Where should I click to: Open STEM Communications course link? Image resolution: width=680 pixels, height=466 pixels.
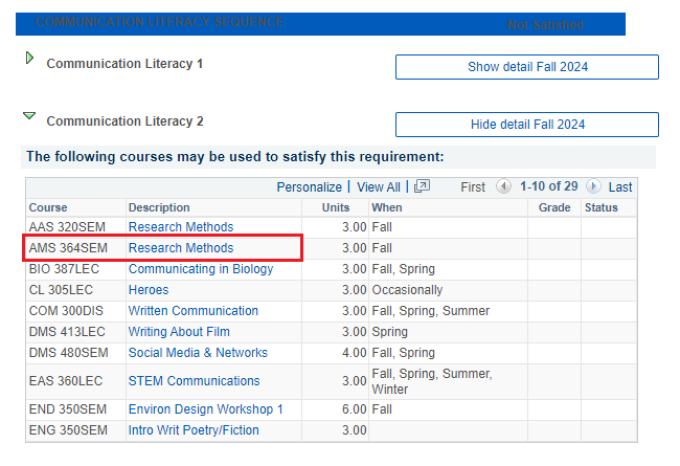click(193, 381)
